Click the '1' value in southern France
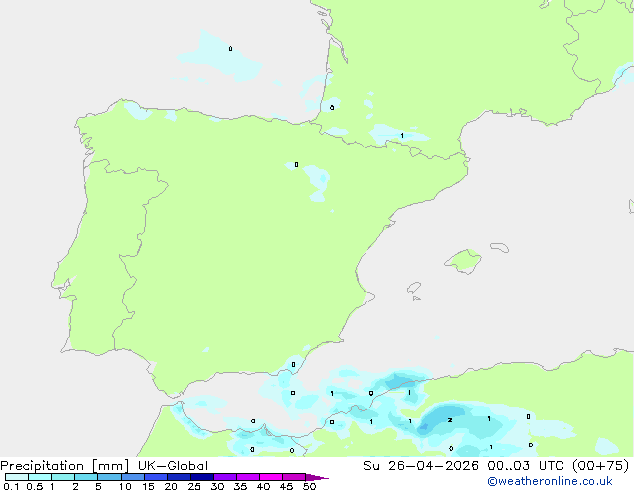 (x=402, y=135)
